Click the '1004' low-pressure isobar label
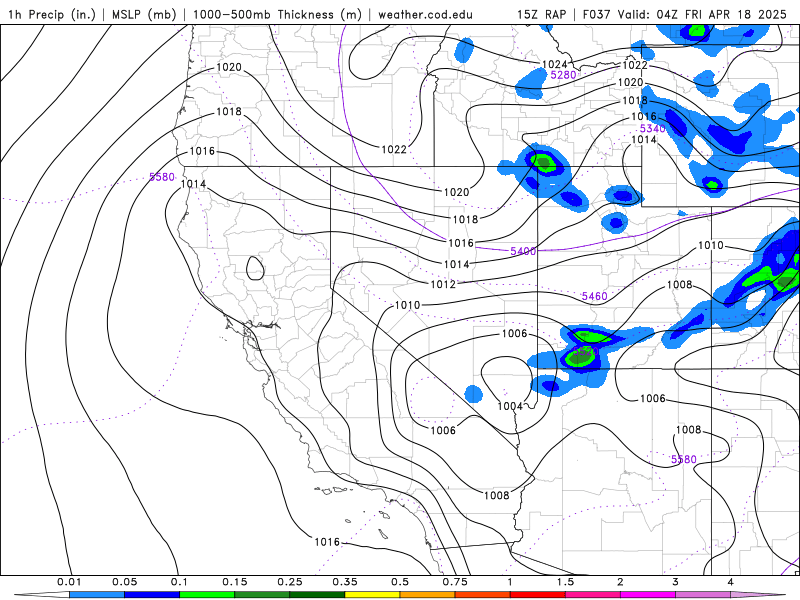 510,406
